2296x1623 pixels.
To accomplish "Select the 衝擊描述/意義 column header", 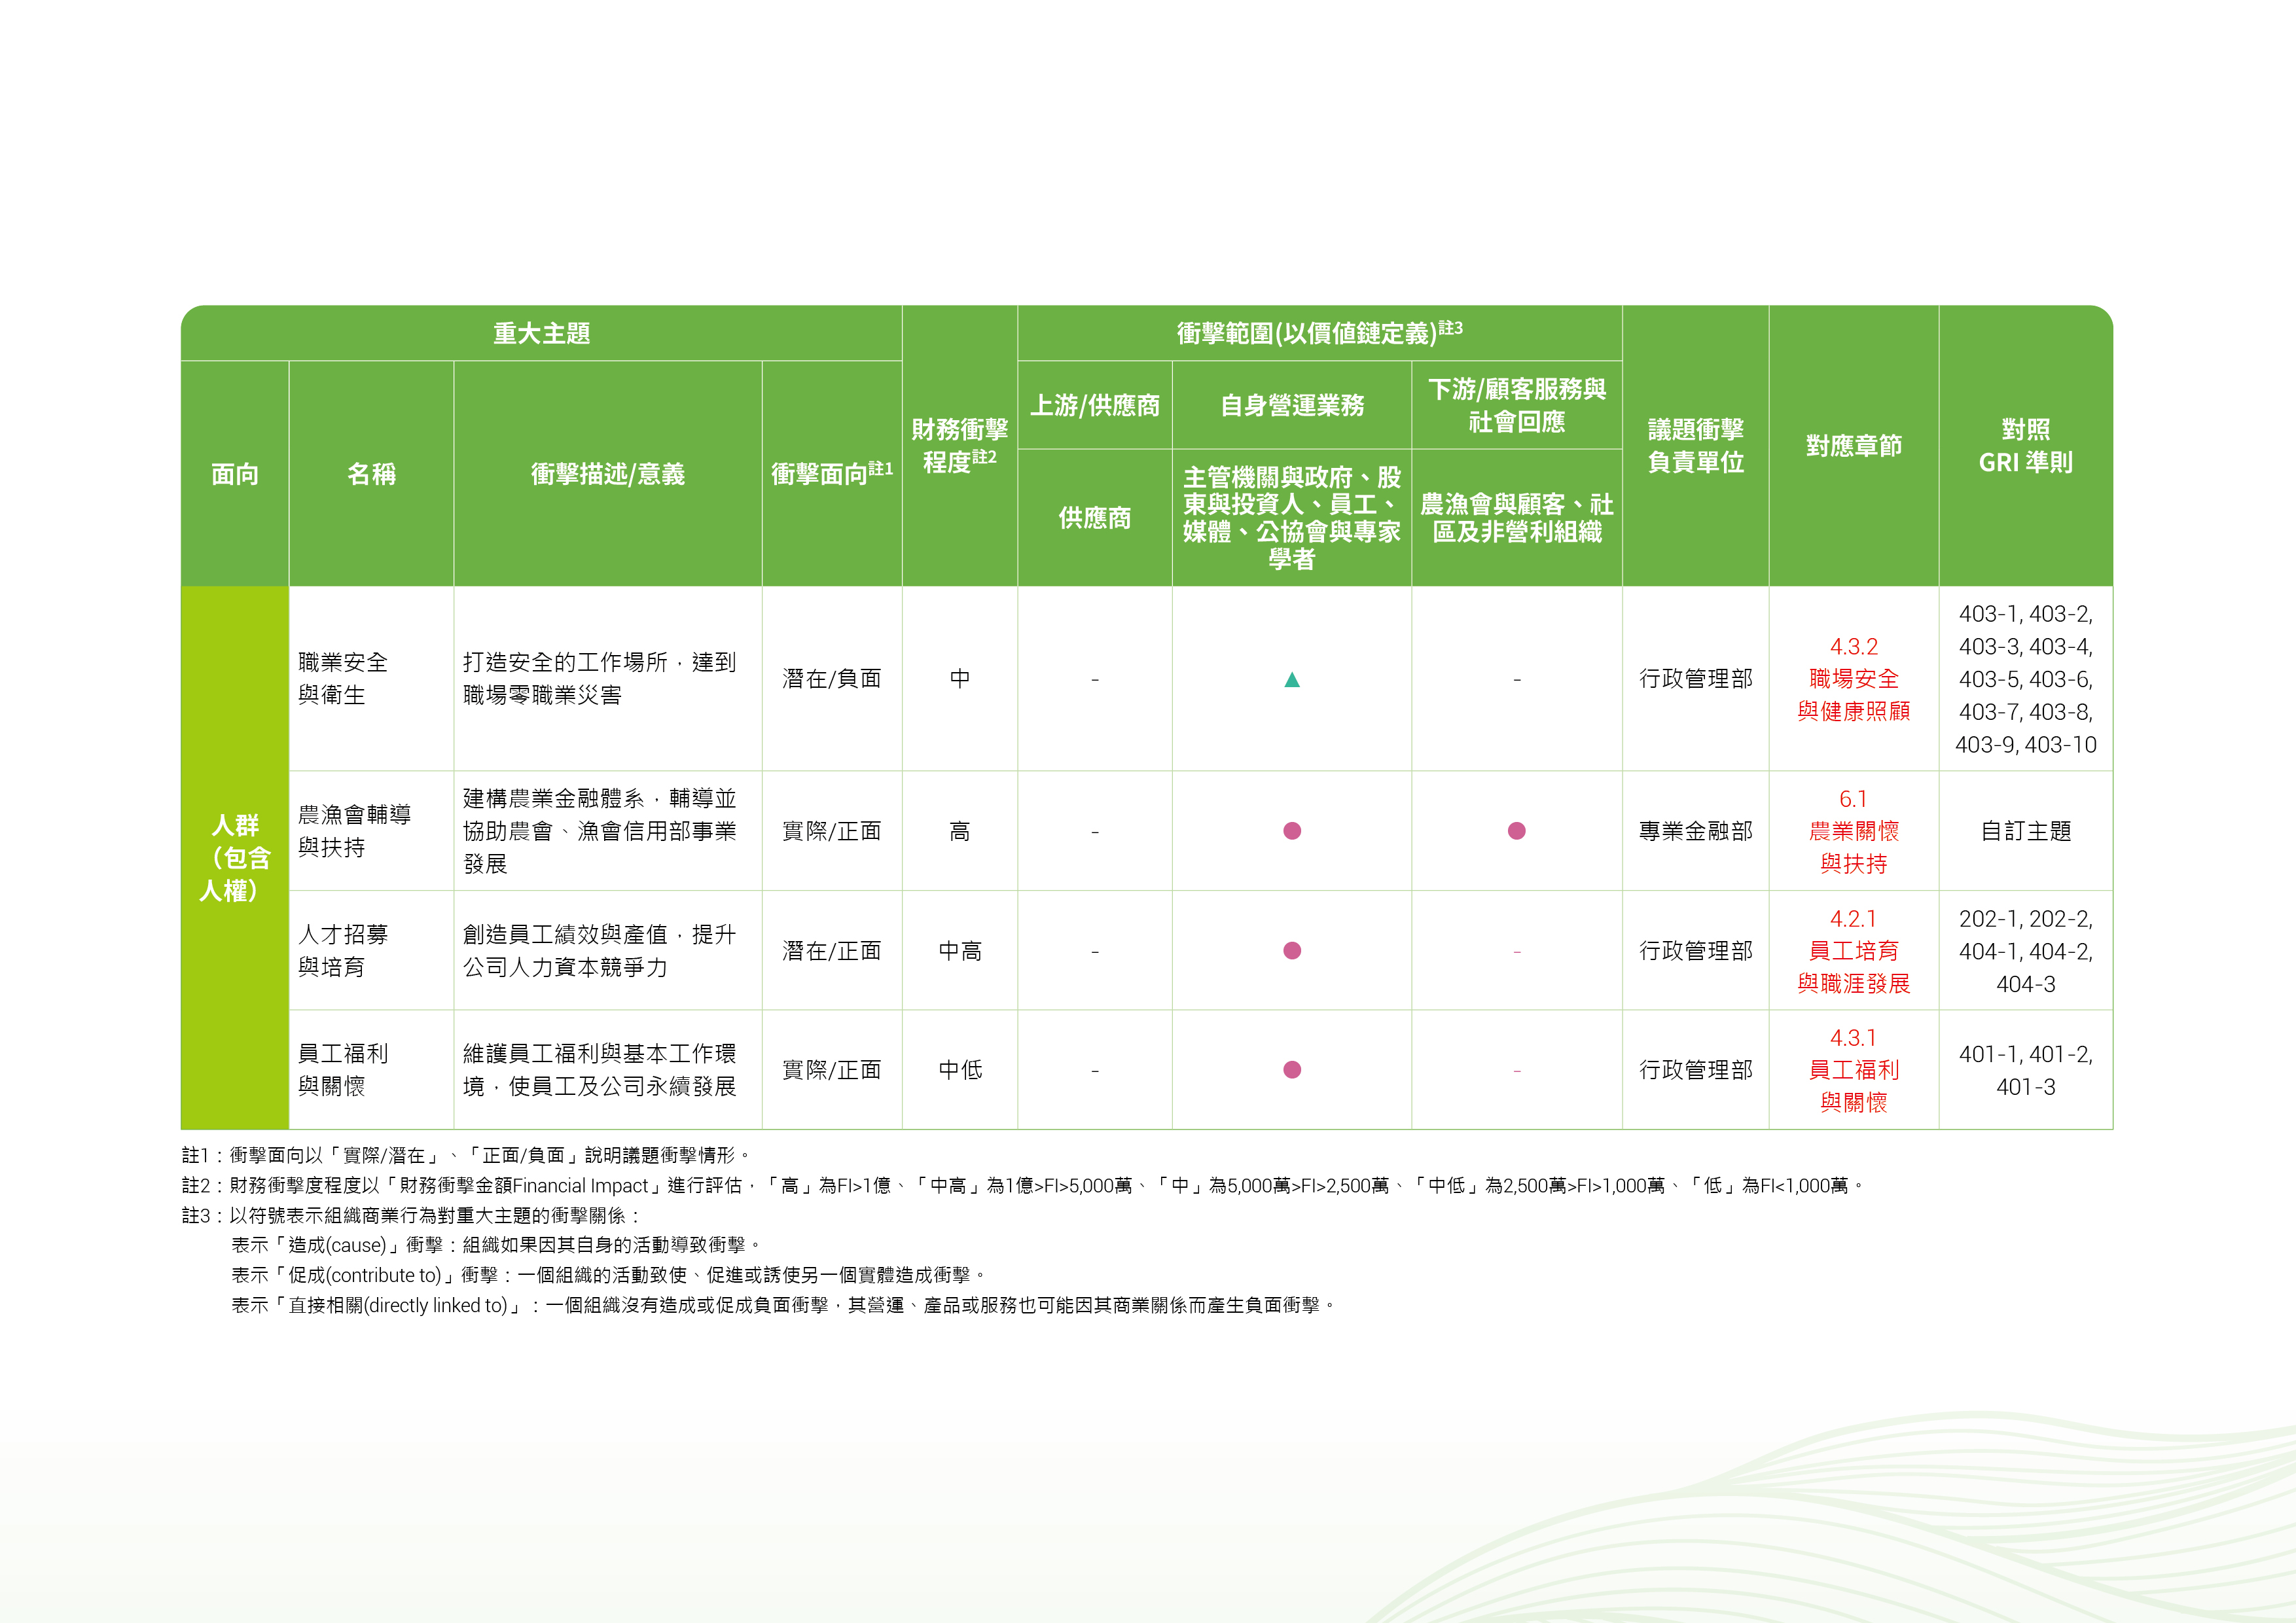I will click(607, 474).
